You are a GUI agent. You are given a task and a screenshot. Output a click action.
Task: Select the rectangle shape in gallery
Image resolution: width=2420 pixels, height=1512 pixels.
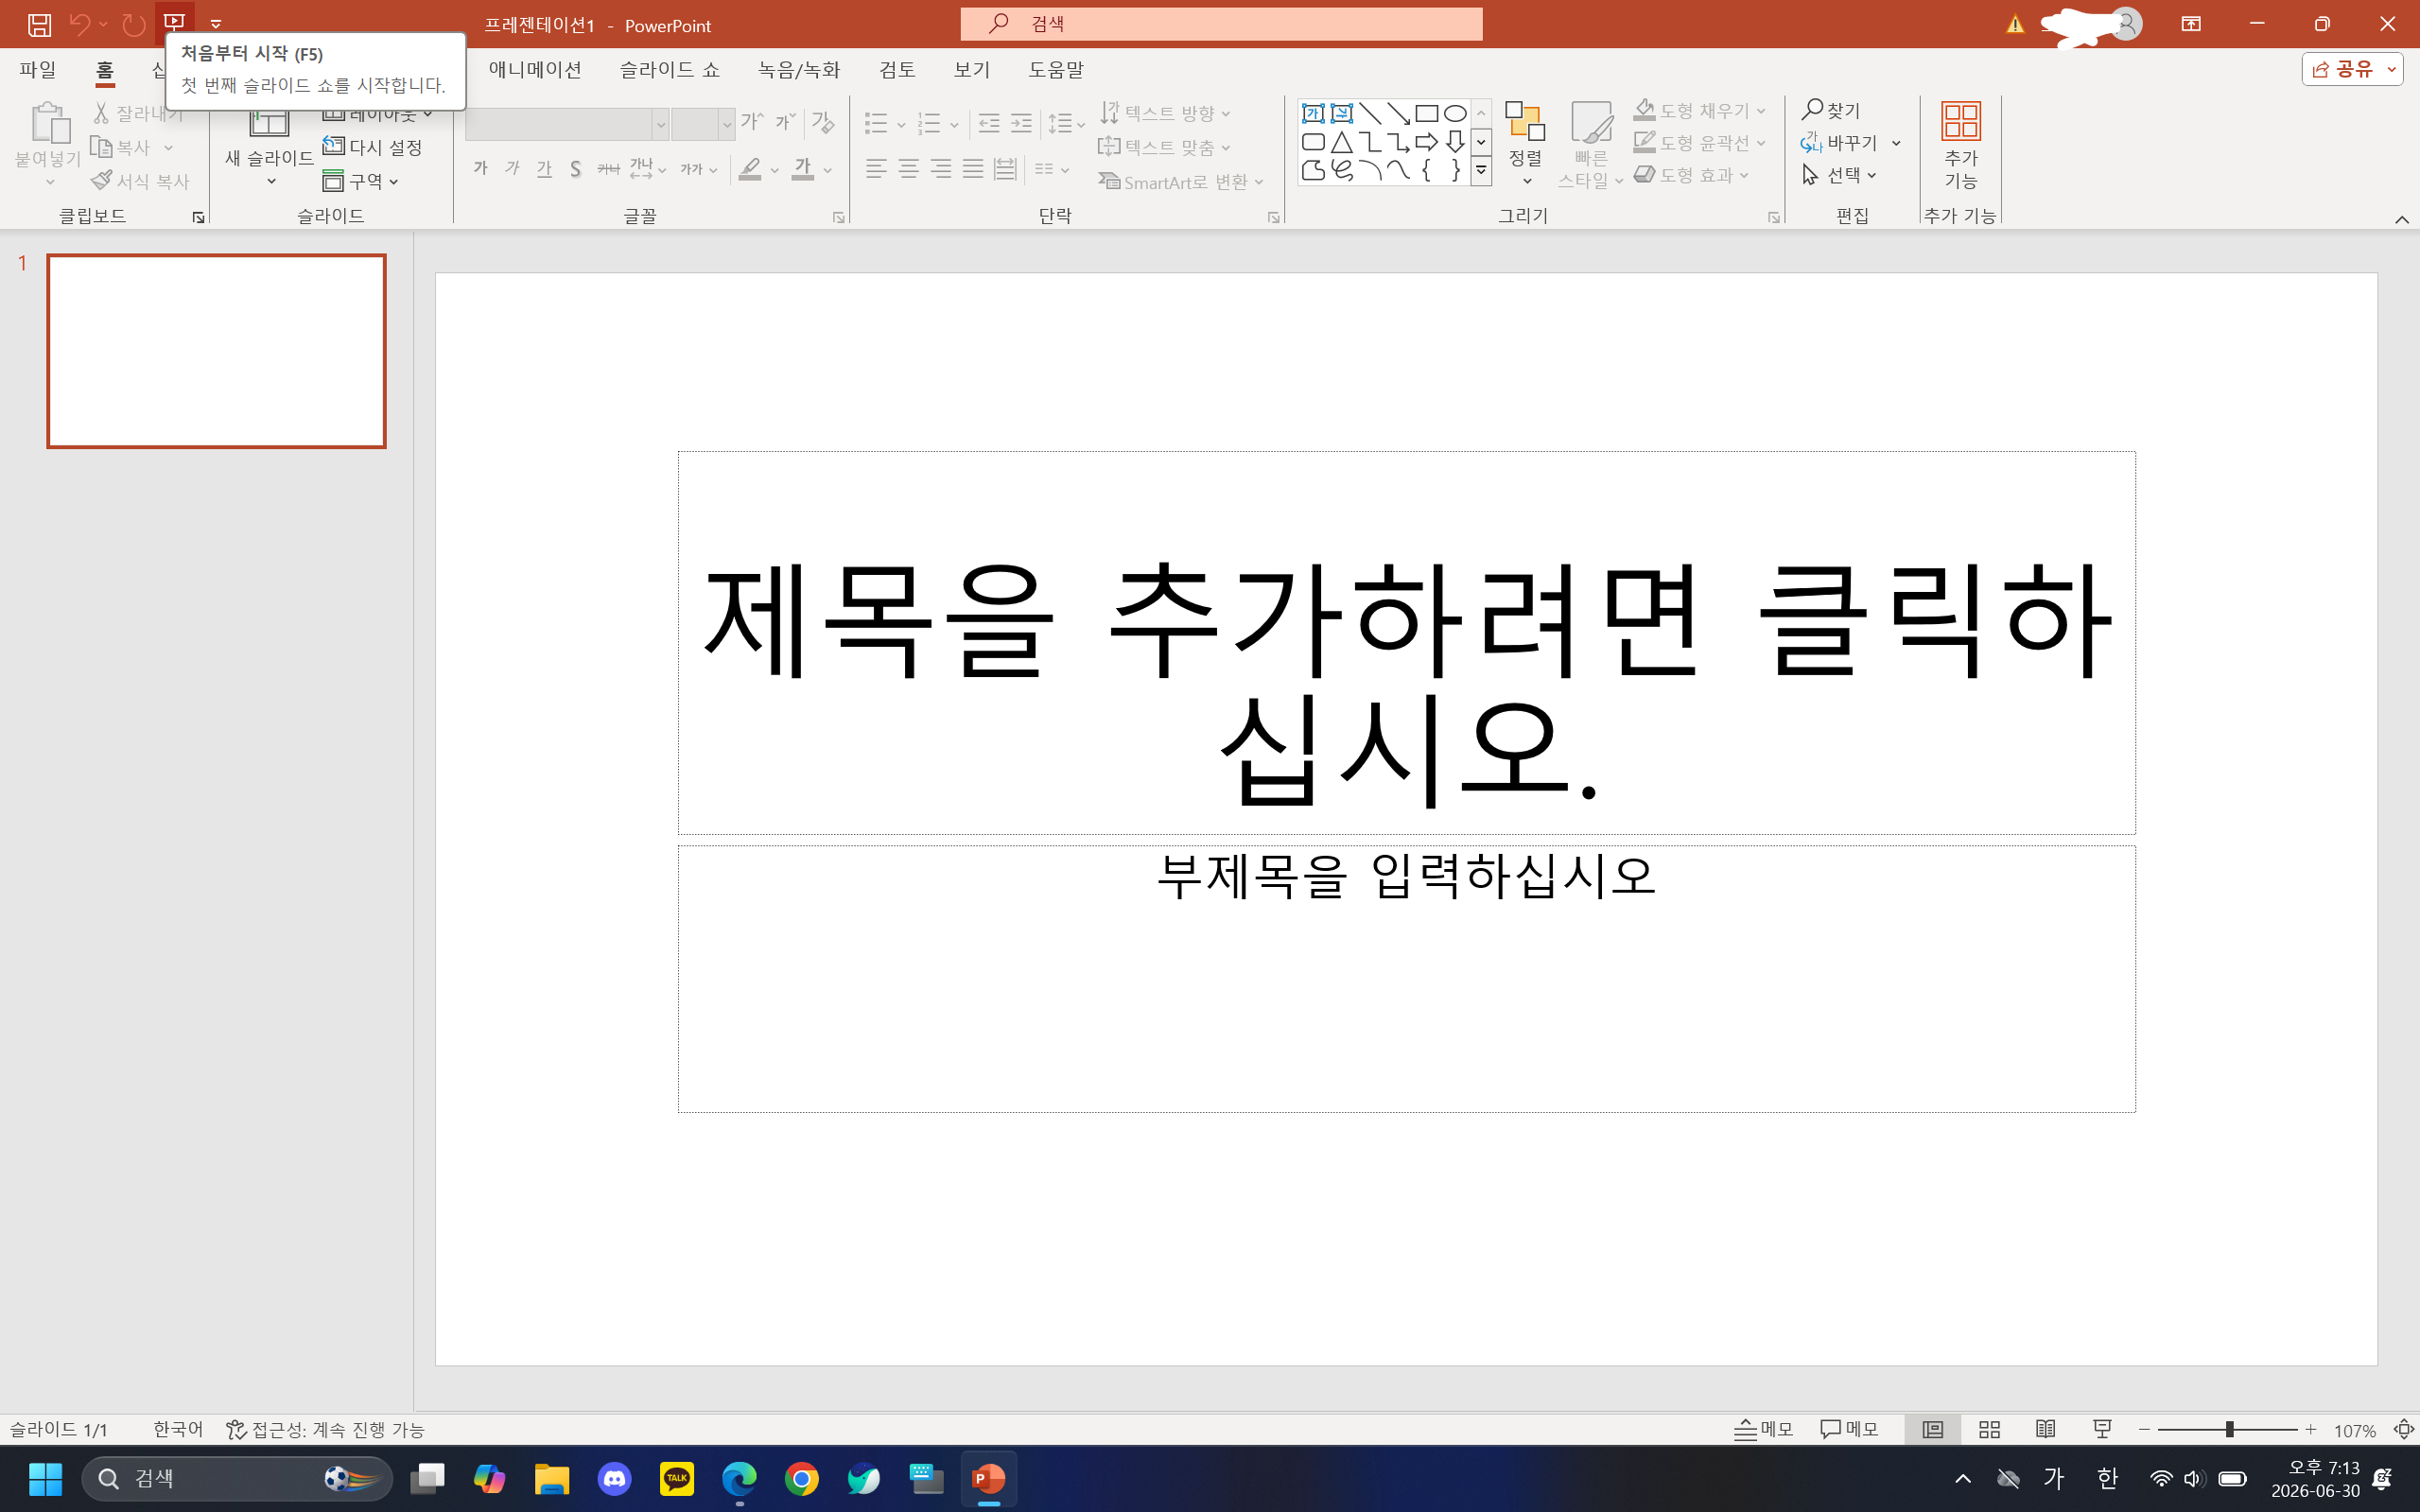point(1427,113)
